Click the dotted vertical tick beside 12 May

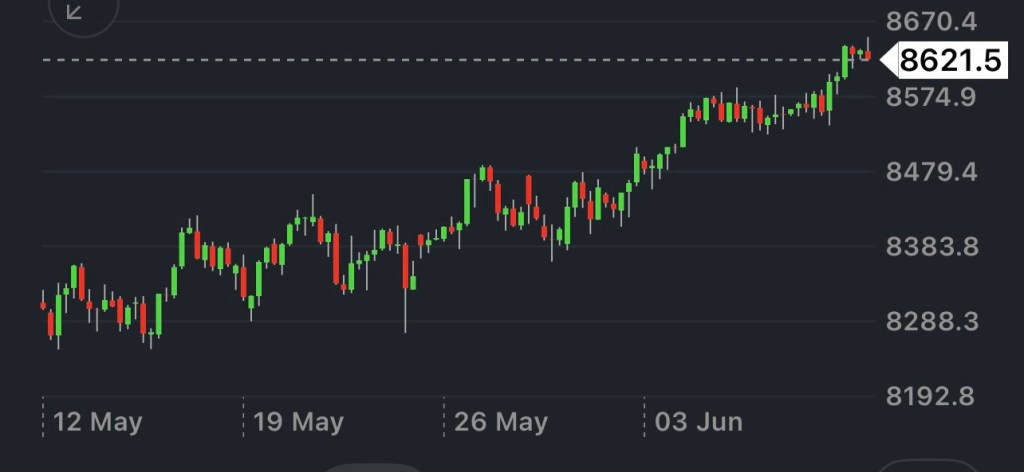pos(44,416)
